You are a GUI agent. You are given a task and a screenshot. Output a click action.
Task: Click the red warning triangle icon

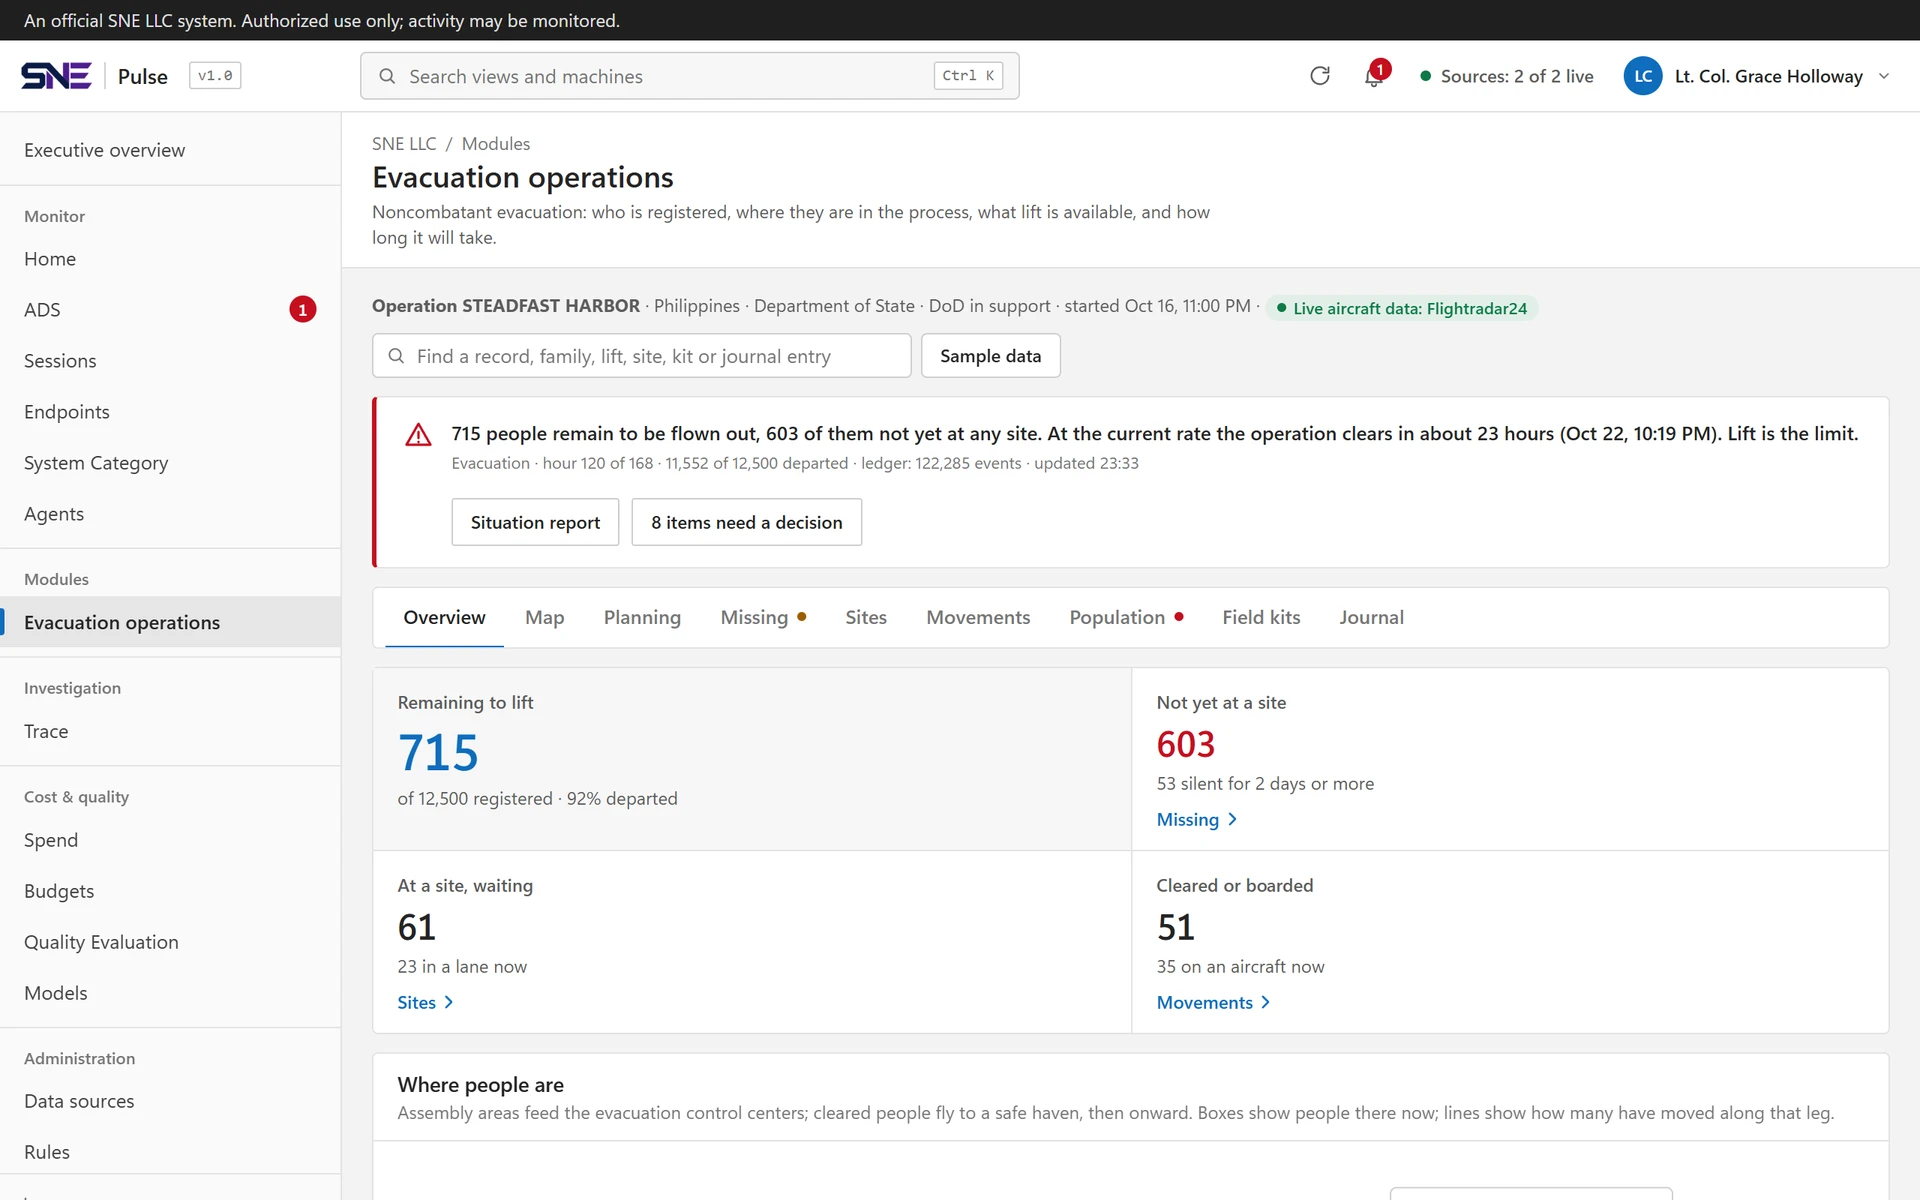(418, 435)
